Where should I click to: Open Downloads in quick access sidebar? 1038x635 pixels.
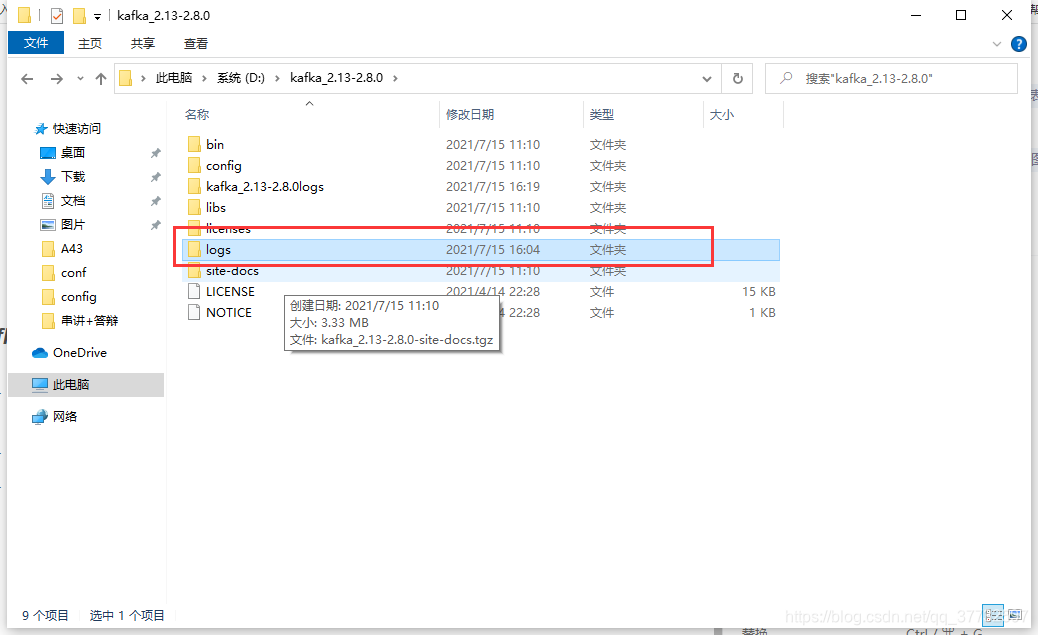click(63, 177)
